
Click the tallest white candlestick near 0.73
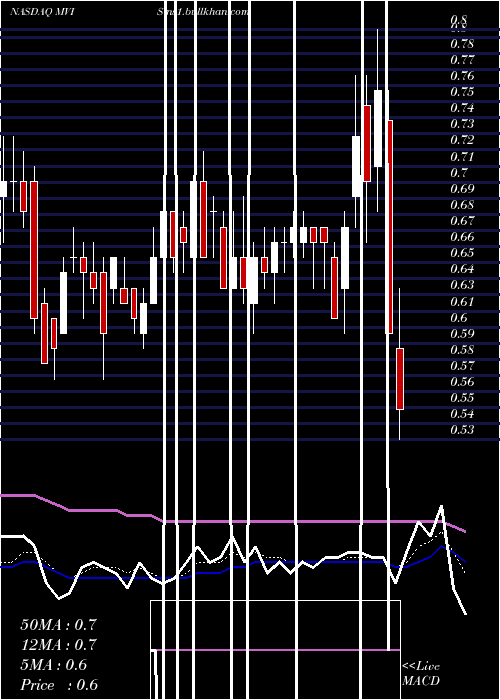pos(378,129)
